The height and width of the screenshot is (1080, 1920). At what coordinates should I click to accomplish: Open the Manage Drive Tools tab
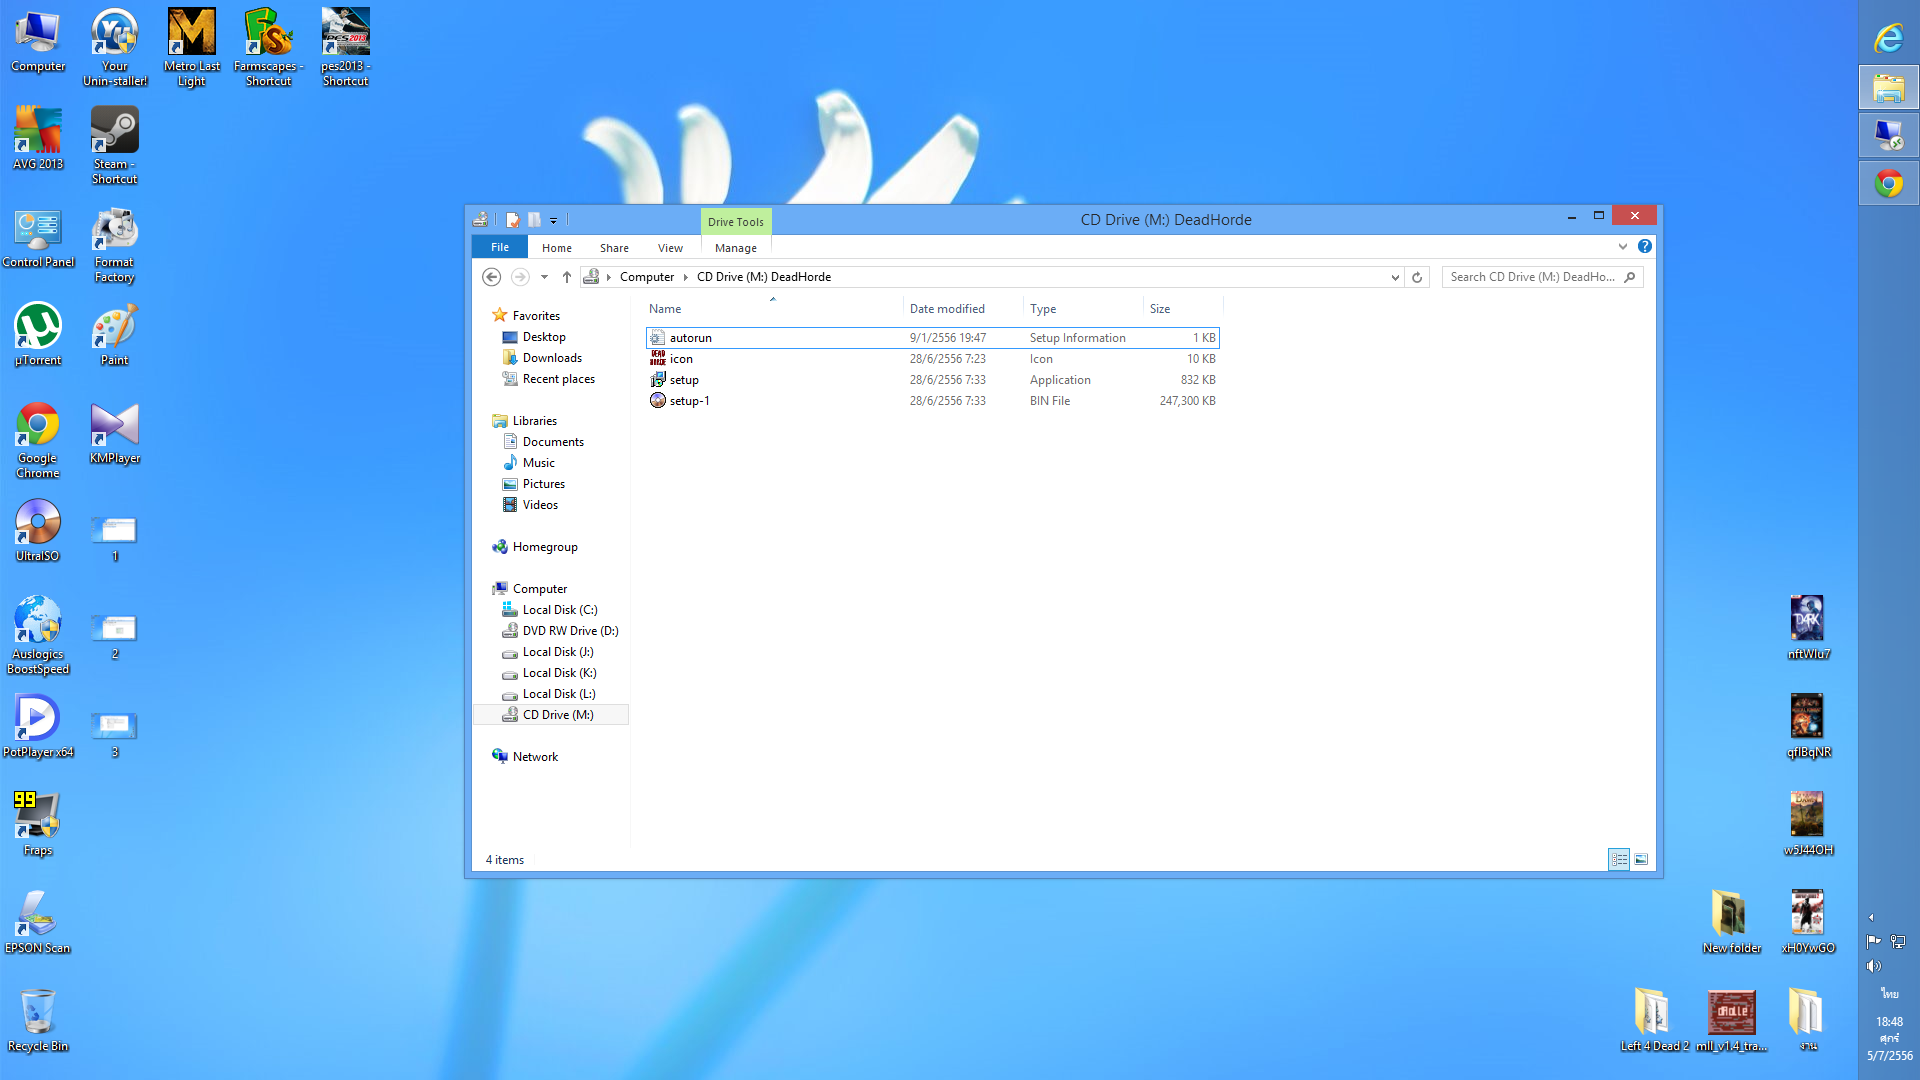tap(735, 248)
